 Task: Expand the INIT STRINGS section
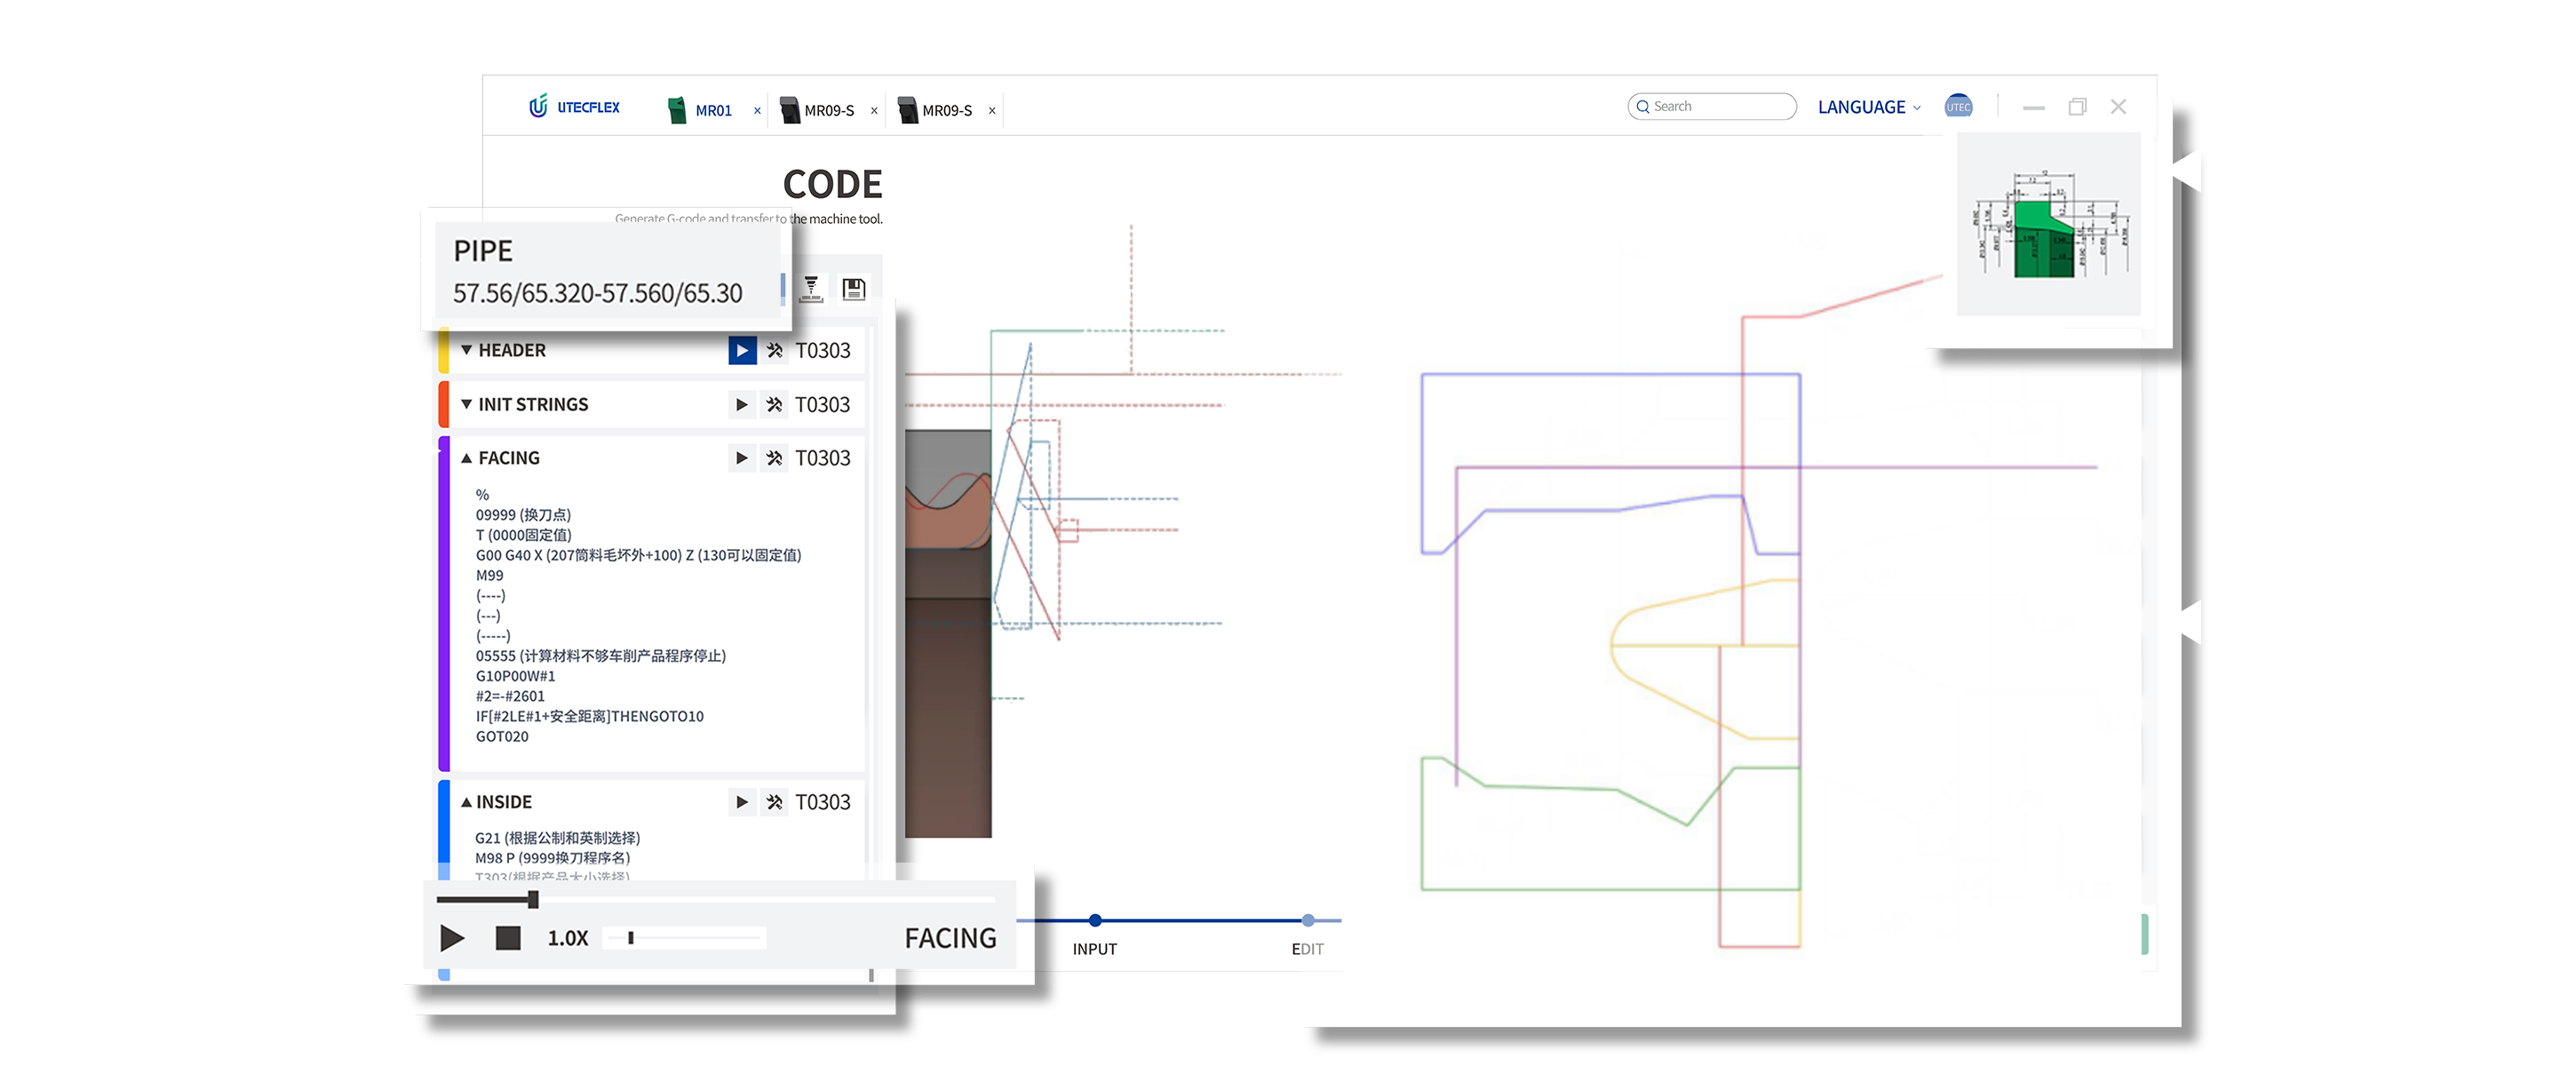tap(466, 404)
